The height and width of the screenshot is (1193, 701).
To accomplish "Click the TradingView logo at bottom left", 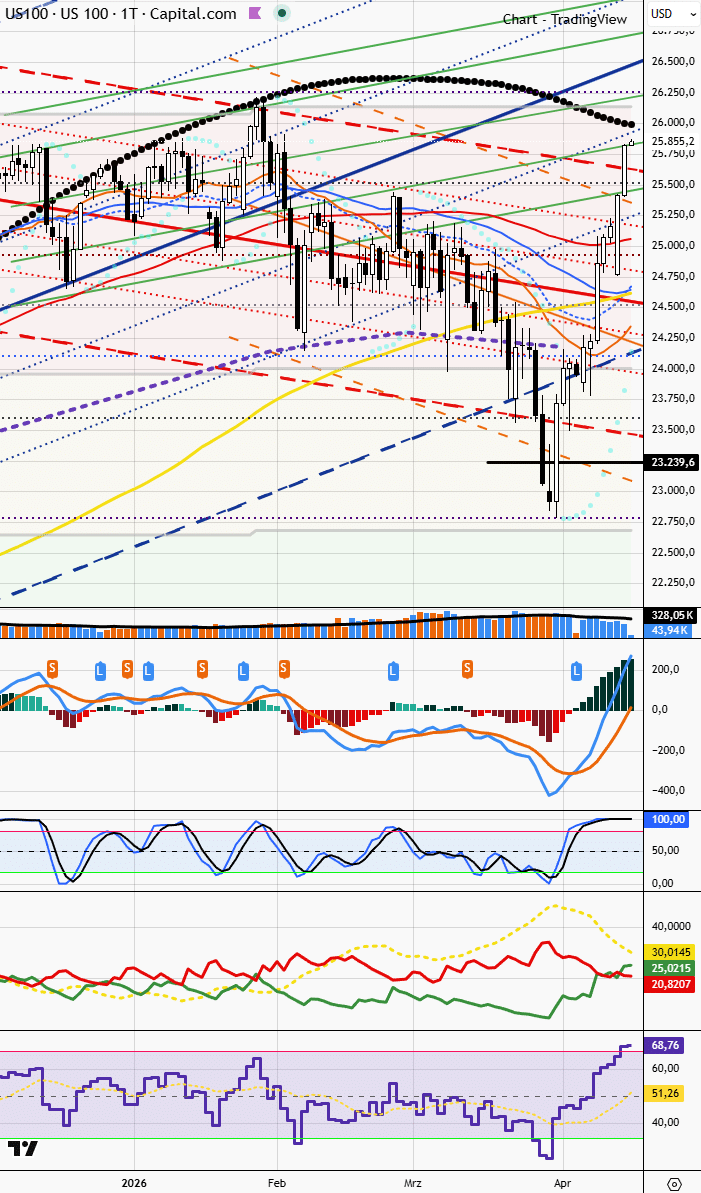I will [23, 1149].
